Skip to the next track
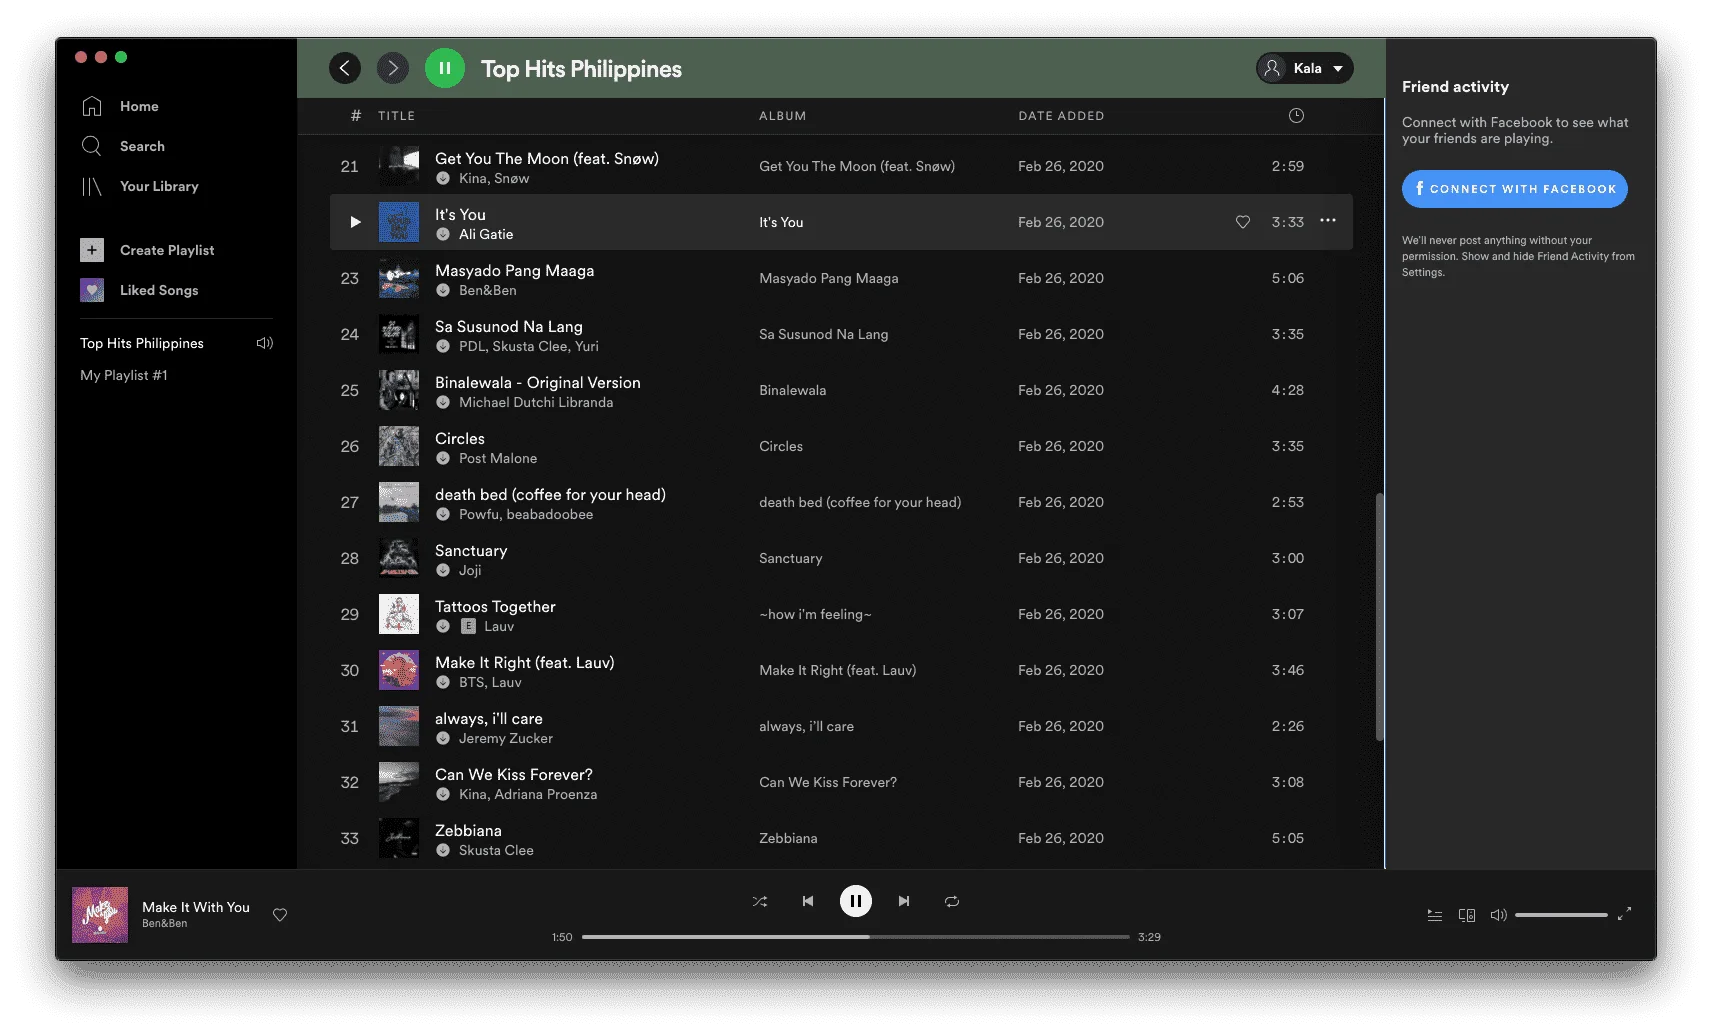 [x=904, y=901]
